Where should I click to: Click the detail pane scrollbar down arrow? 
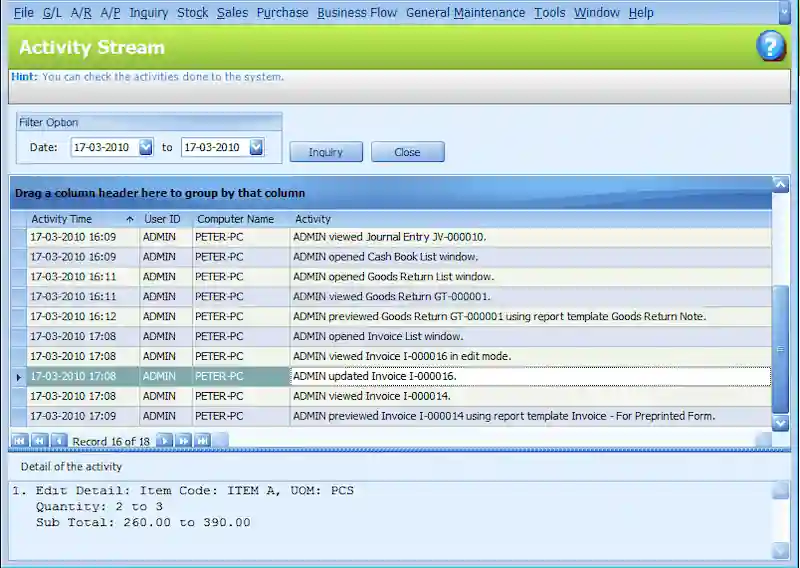tap(781, 551)
